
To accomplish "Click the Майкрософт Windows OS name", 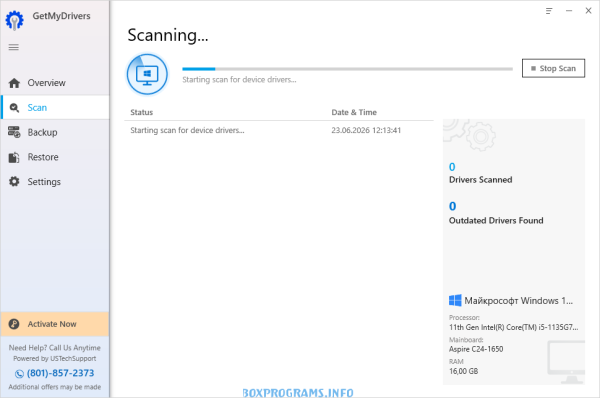I will [x=518, y=301].
